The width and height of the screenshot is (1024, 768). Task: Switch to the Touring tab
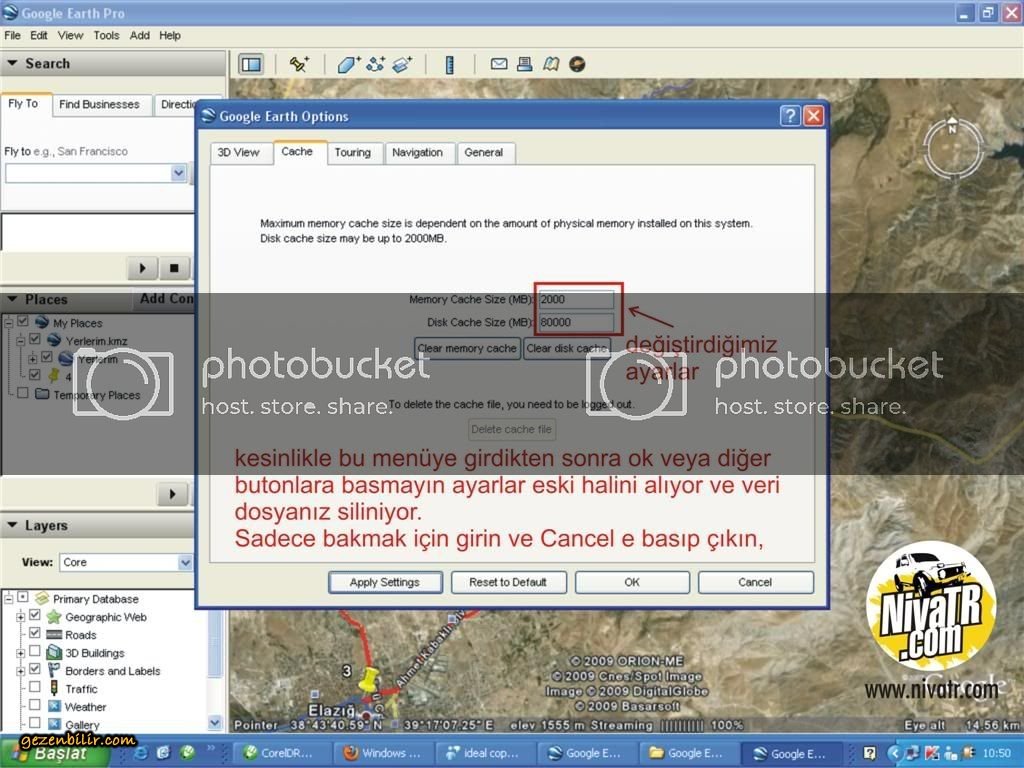[x=352, y=152]
